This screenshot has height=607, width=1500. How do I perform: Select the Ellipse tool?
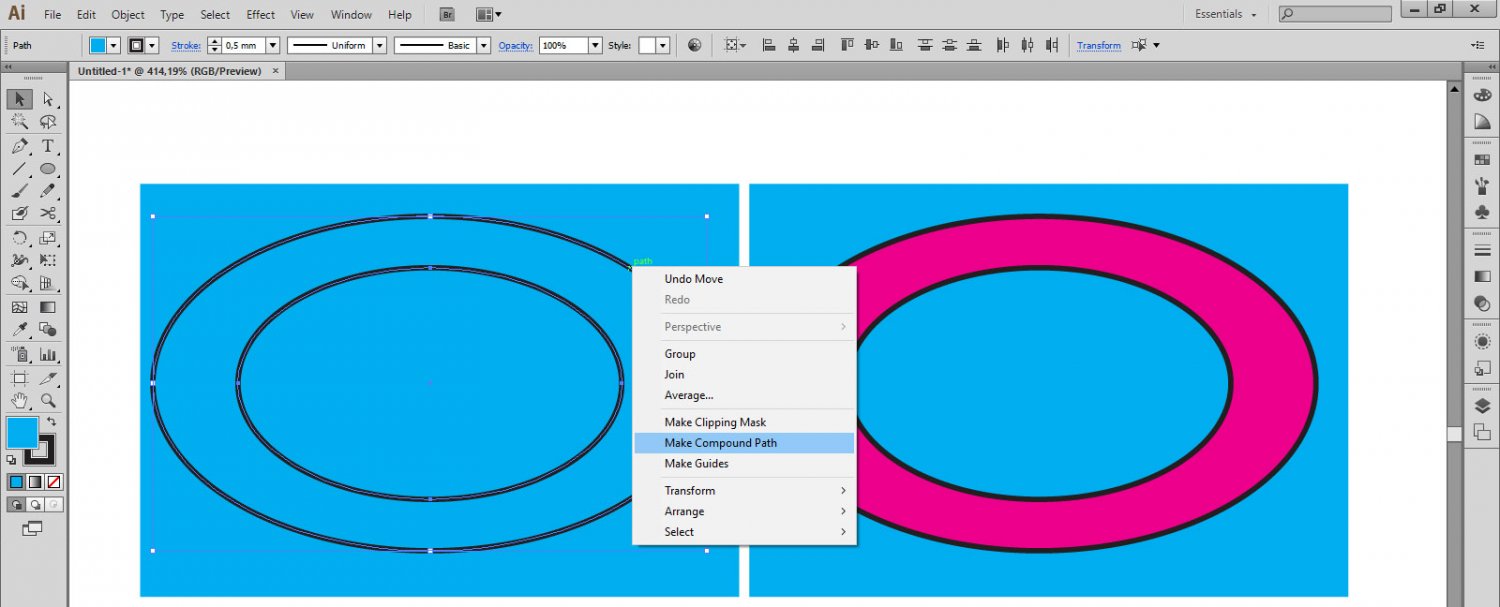coord(47,169)
